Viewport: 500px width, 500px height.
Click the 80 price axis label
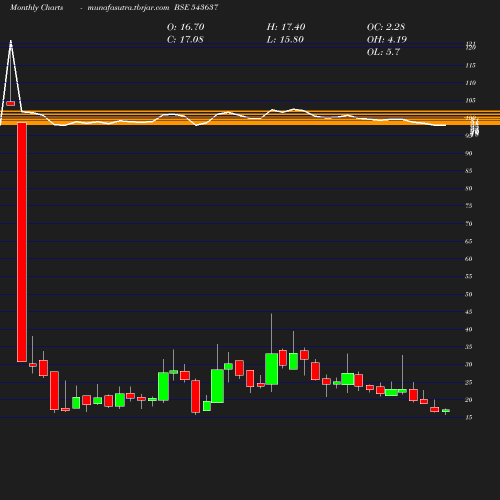469,188
